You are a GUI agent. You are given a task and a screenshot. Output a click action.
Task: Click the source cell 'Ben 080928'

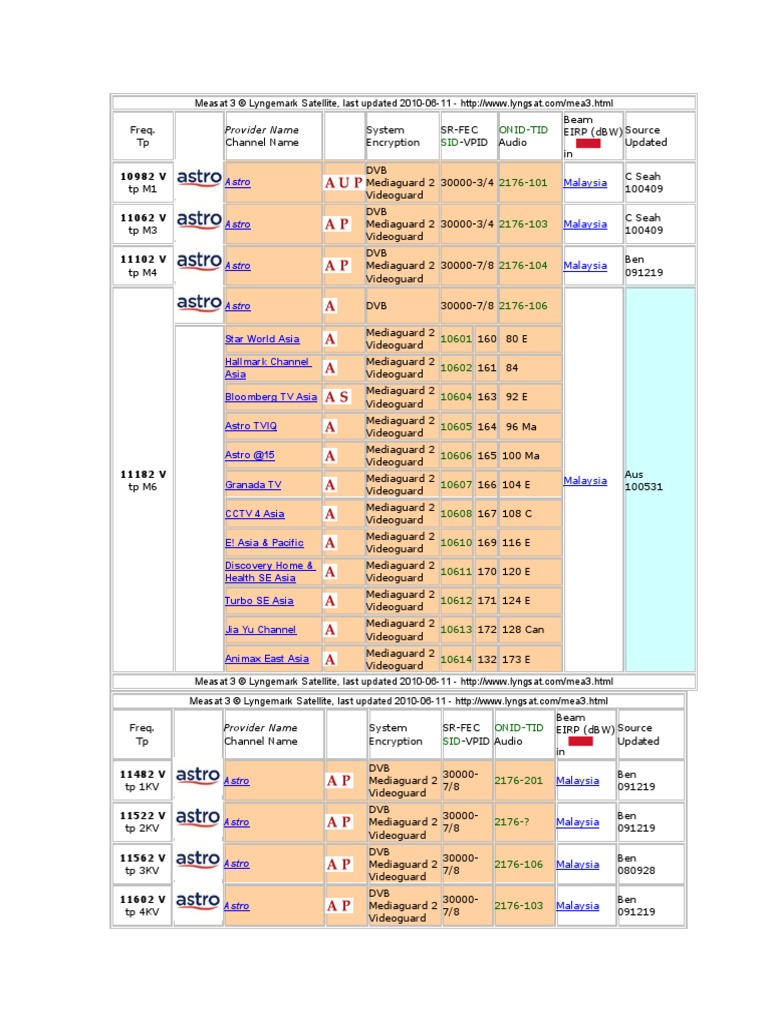(x=650, y=864)
